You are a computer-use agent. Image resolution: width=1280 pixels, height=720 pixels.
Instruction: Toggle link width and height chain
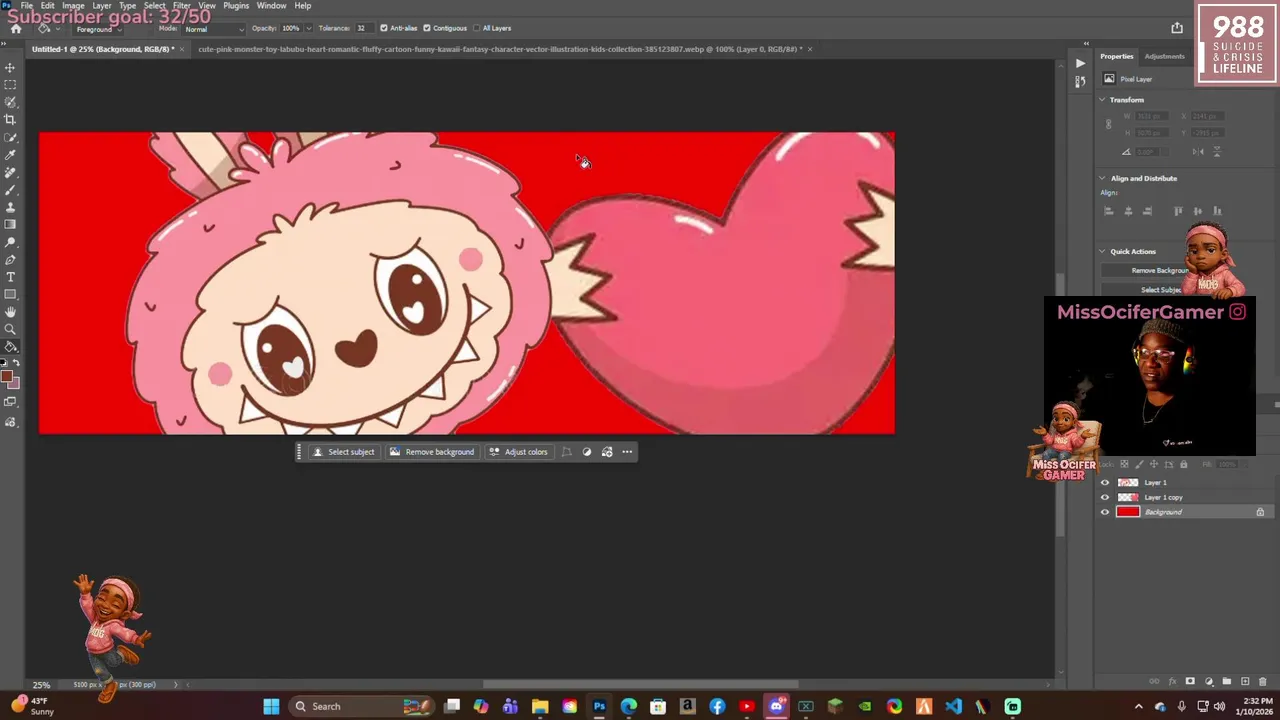[x=1108, y=124]
